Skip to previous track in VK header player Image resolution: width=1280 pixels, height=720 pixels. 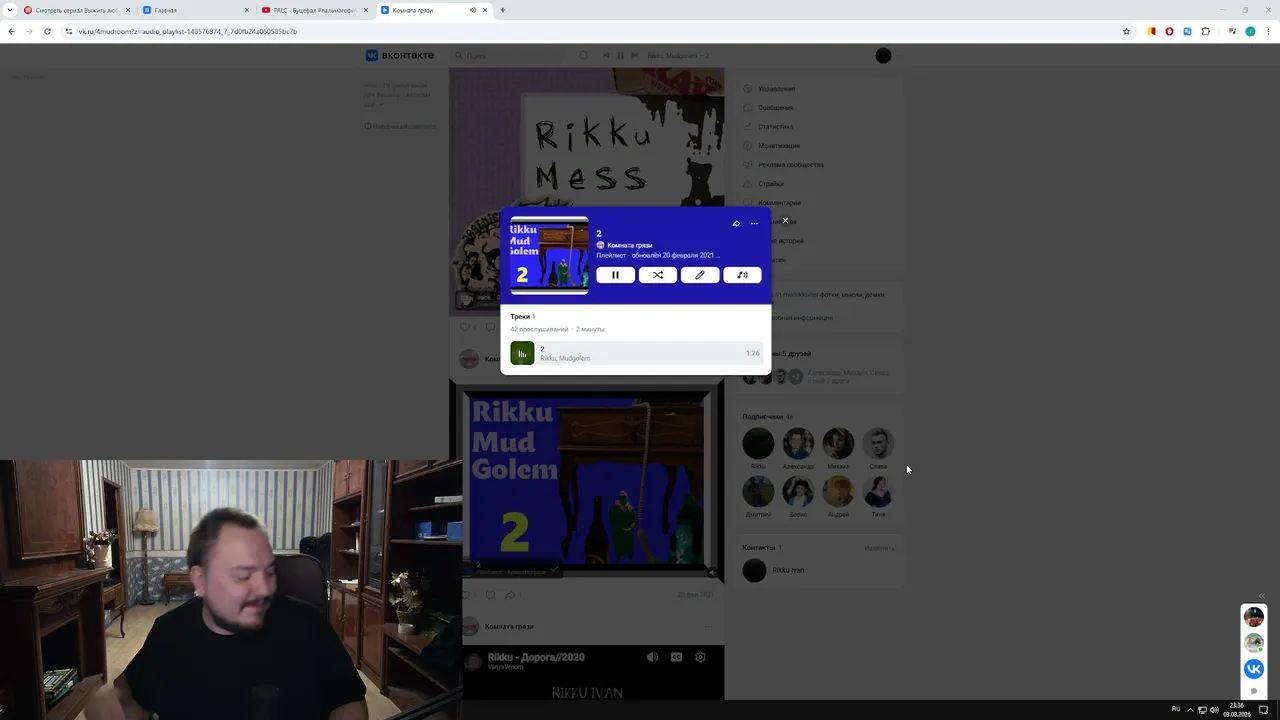(x=606, y=56)
